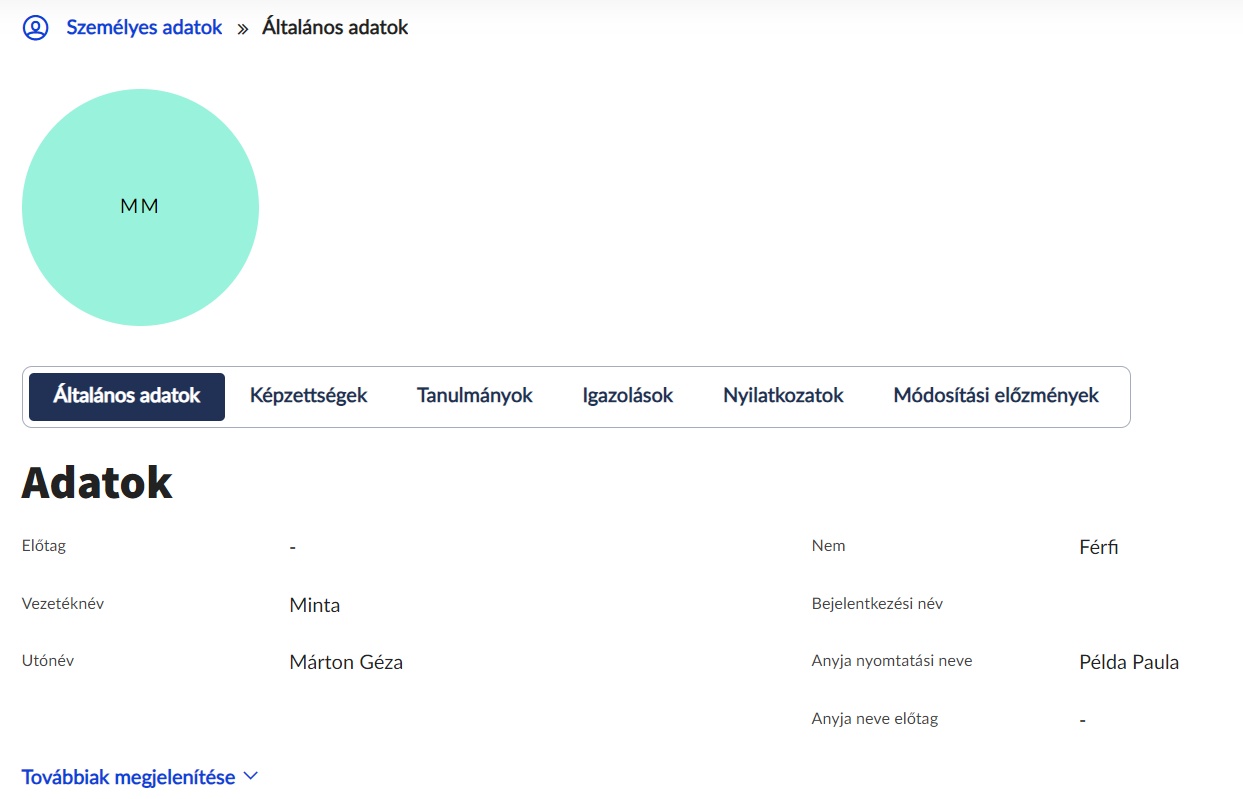
Task: Open the Módosítási előzmények tab
Action: point(995,396)
